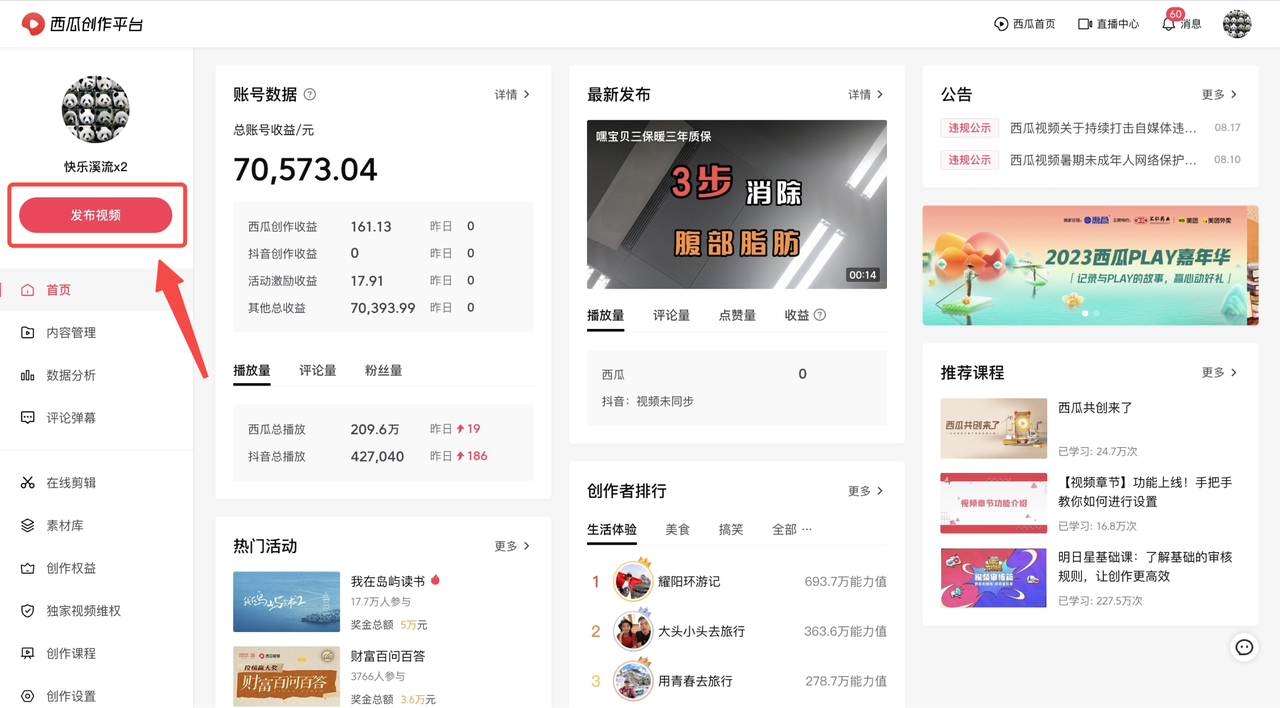
Task: Select 搞笑 tab in 创作者排行
Action: 731,529
